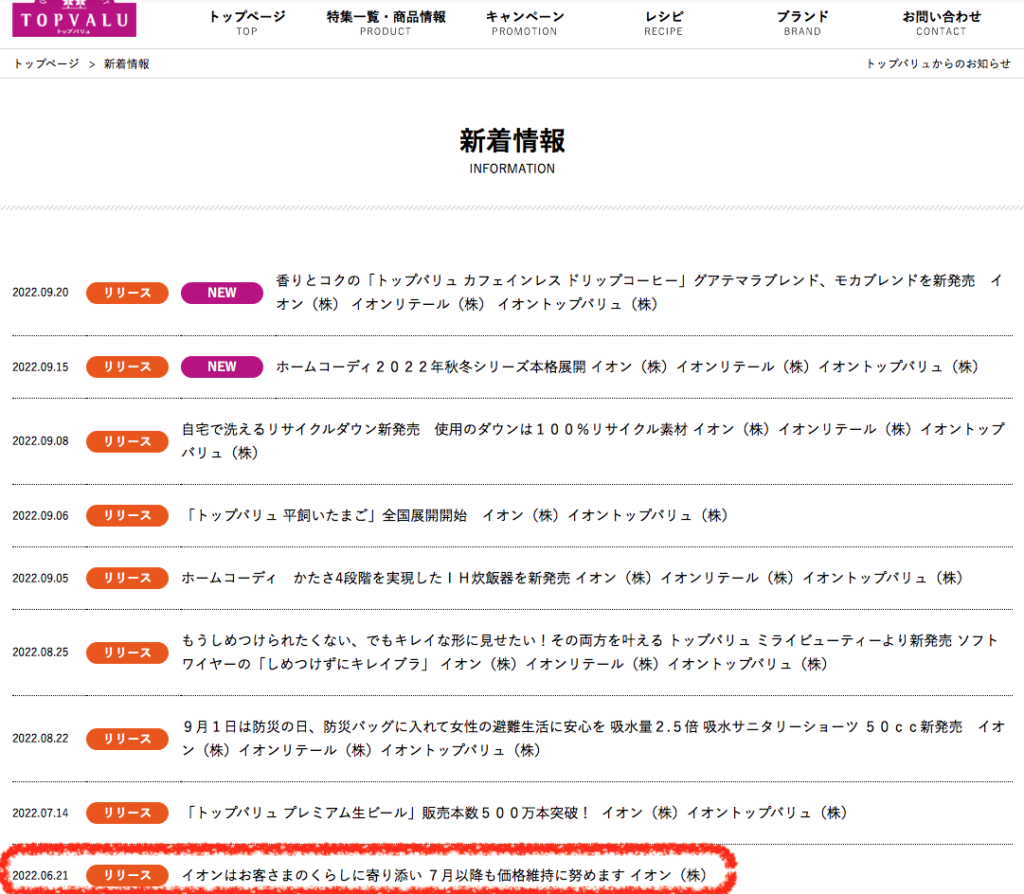Open the リサイクルダウン新発売 article
The image size is (1024, 894).
[x=593, y=441]
